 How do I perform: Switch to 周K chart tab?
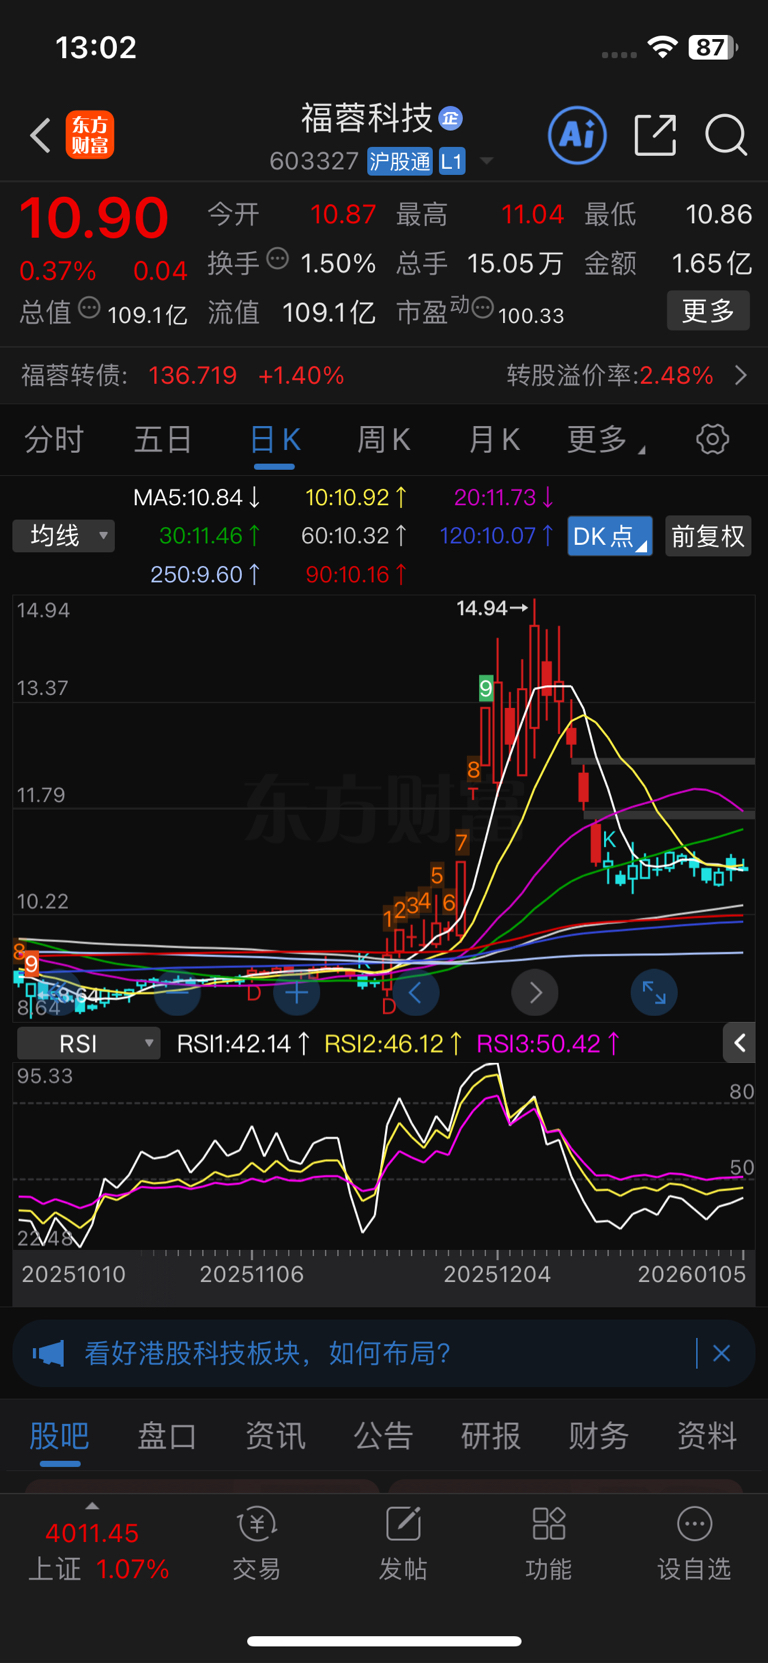click(x=384, y=439)
